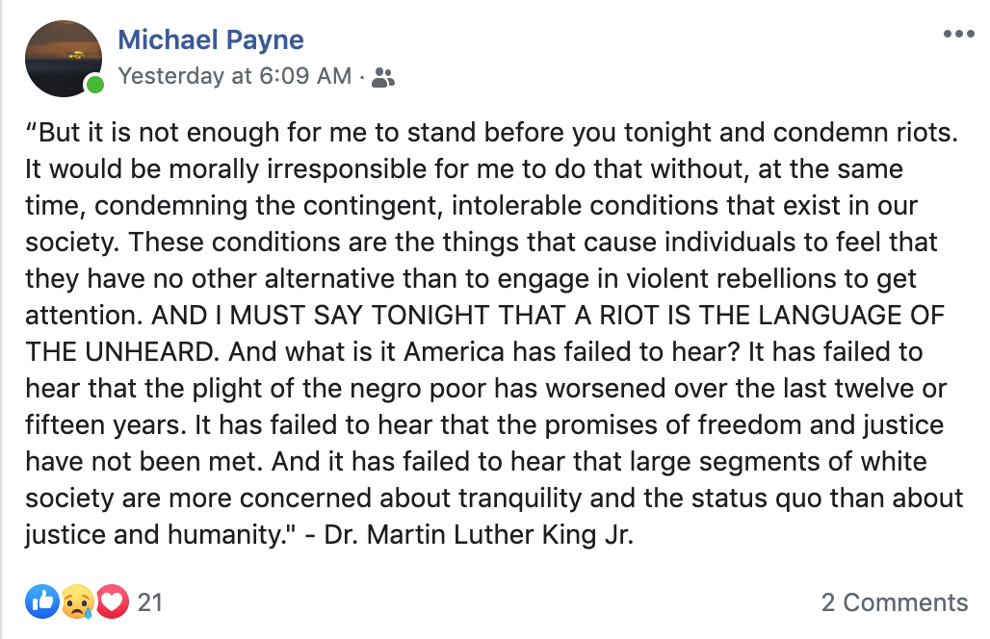Click the words "violent rebellions" in the post
990x639 pixels.
[715, 278]
